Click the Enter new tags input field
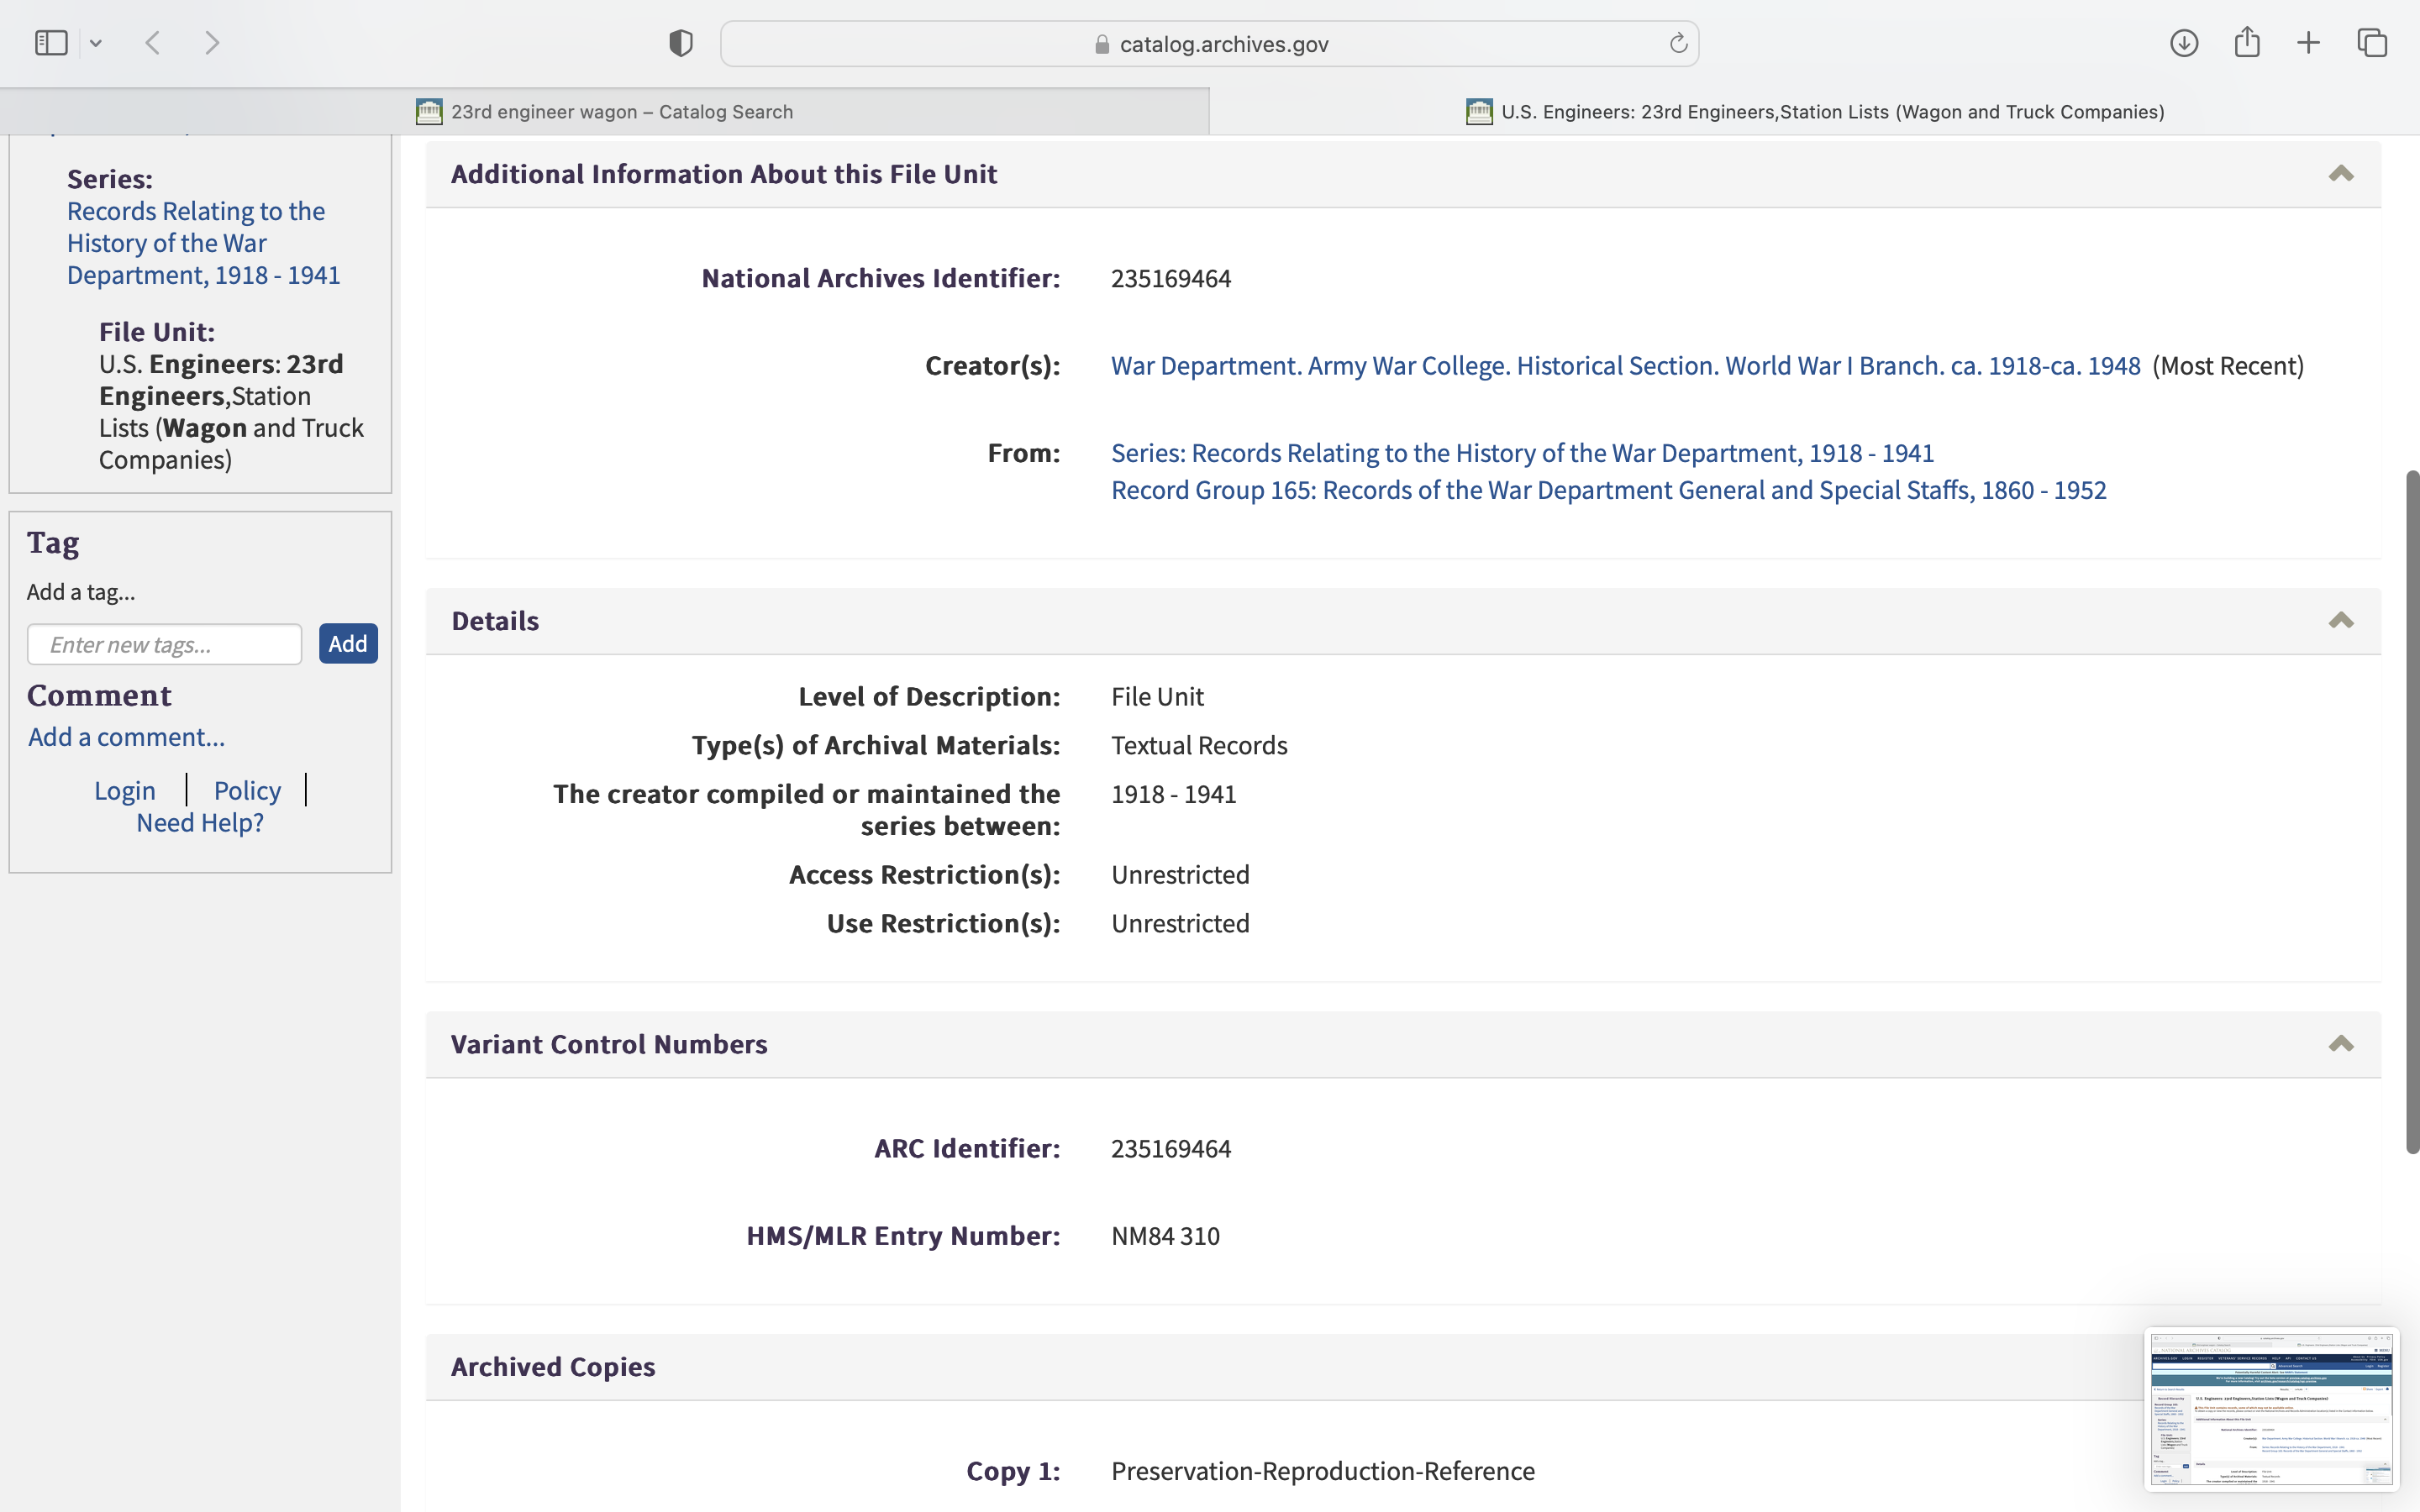Image resolution: width=2420 pixels, height=1512 pixels. coord(165,644)
